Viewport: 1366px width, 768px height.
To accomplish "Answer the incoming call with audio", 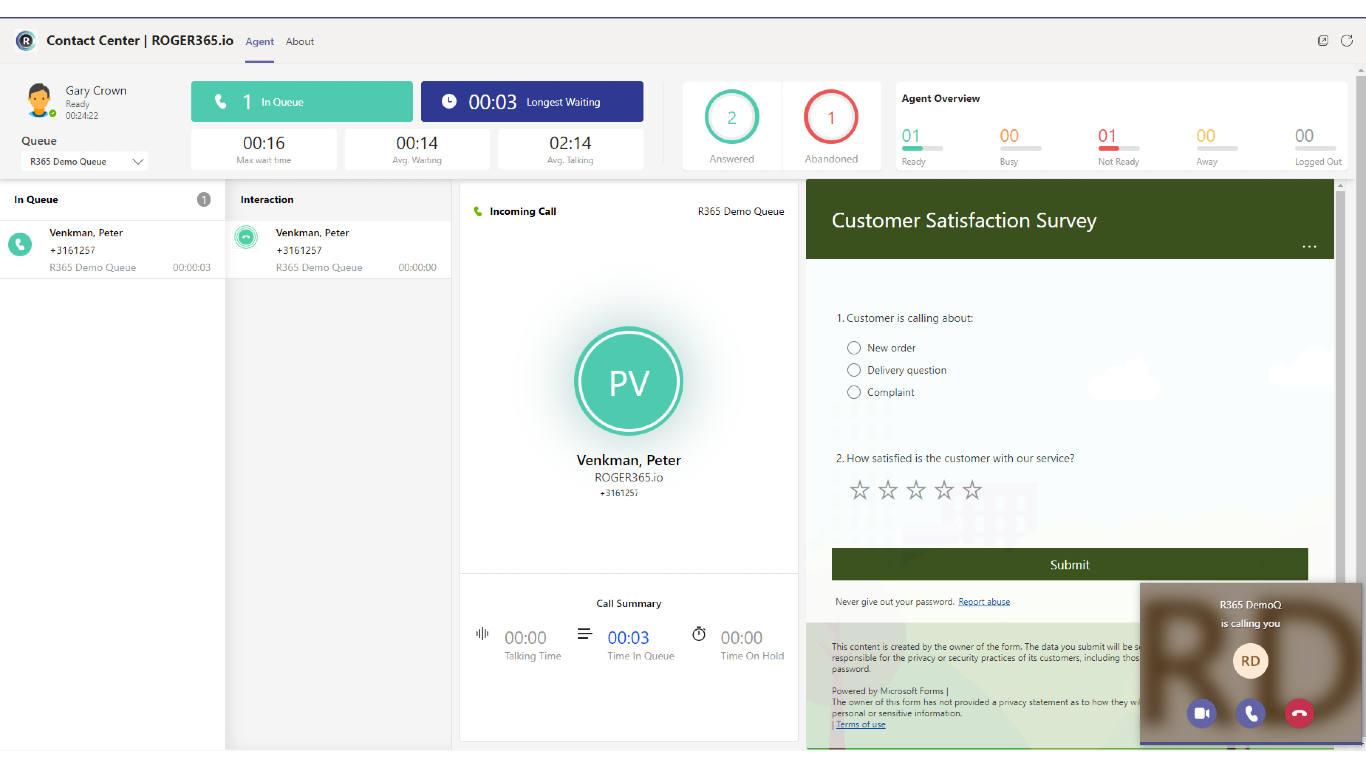I will (1250, 713).
